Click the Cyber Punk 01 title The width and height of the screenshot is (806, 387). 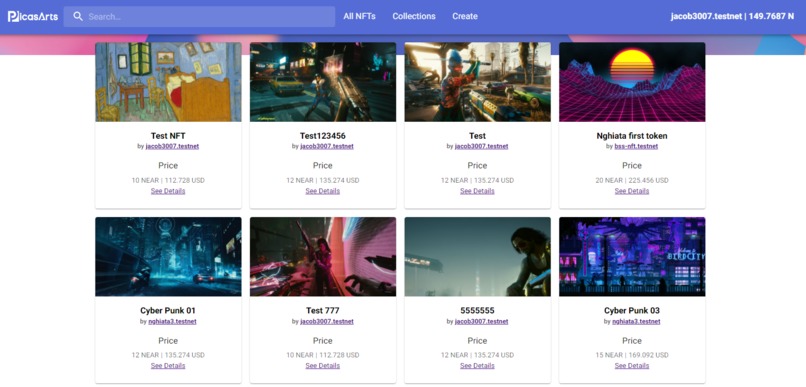coord(168,311)
